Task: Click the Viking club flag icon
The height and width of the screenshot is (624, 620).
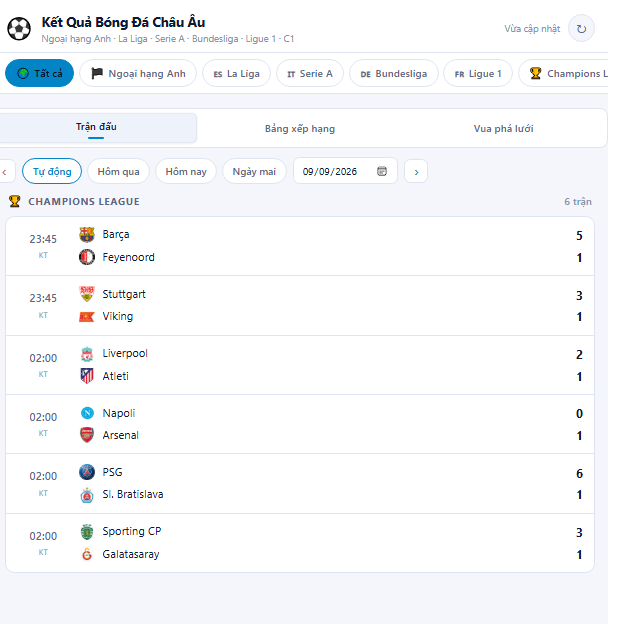Action: click(x=87, y=317)
